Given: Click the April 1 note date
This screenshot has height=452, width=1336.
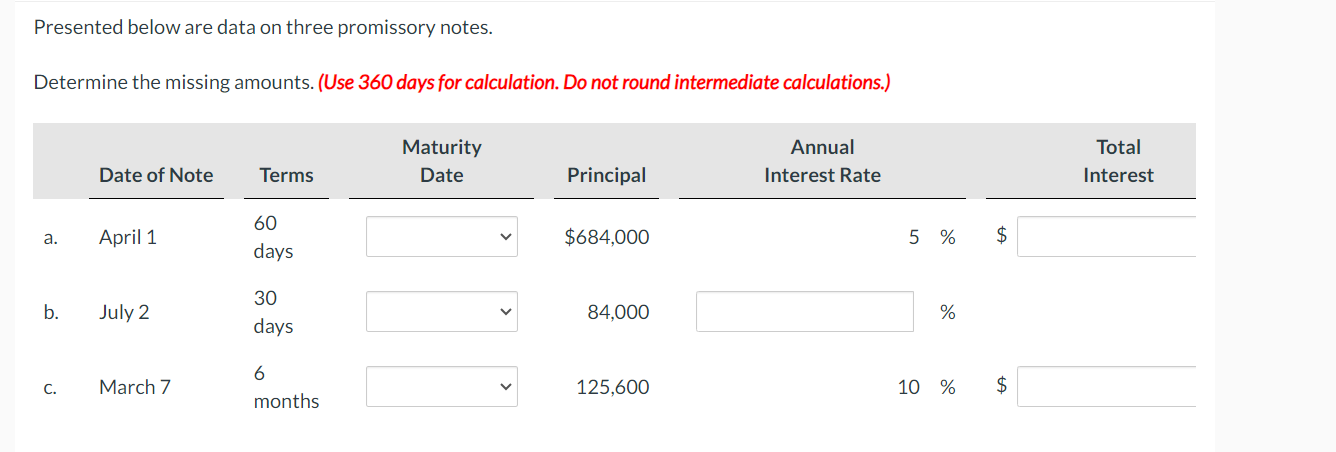Looking at the screenshot, I should [128, 237].
